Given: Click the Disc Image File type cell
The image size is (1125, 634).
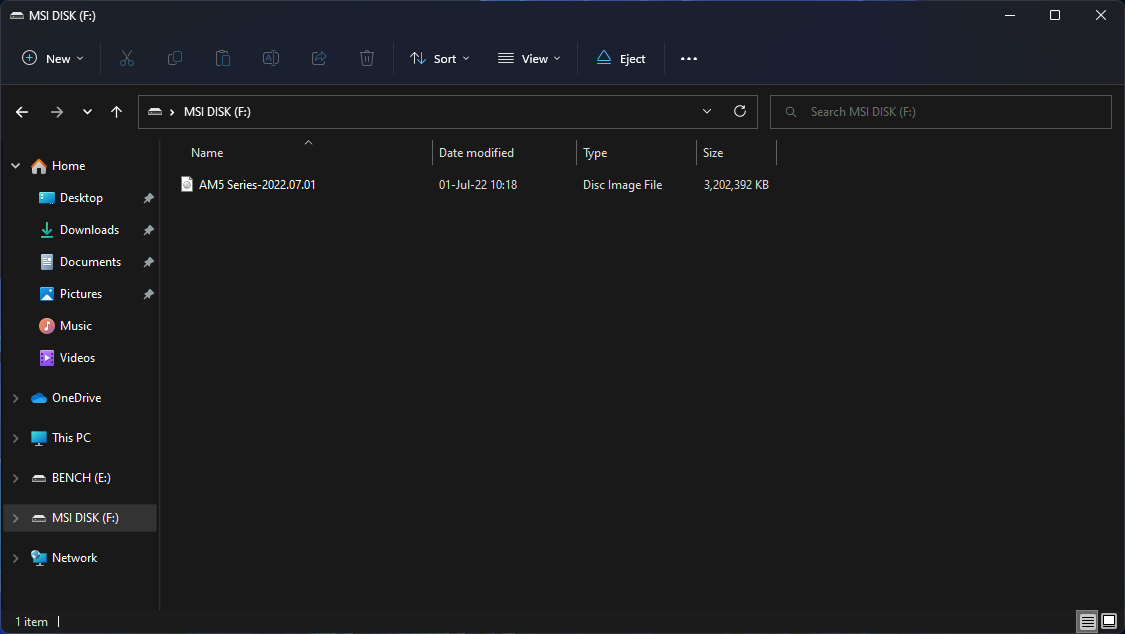Looking at the screenshot, I should click(622, 184).
